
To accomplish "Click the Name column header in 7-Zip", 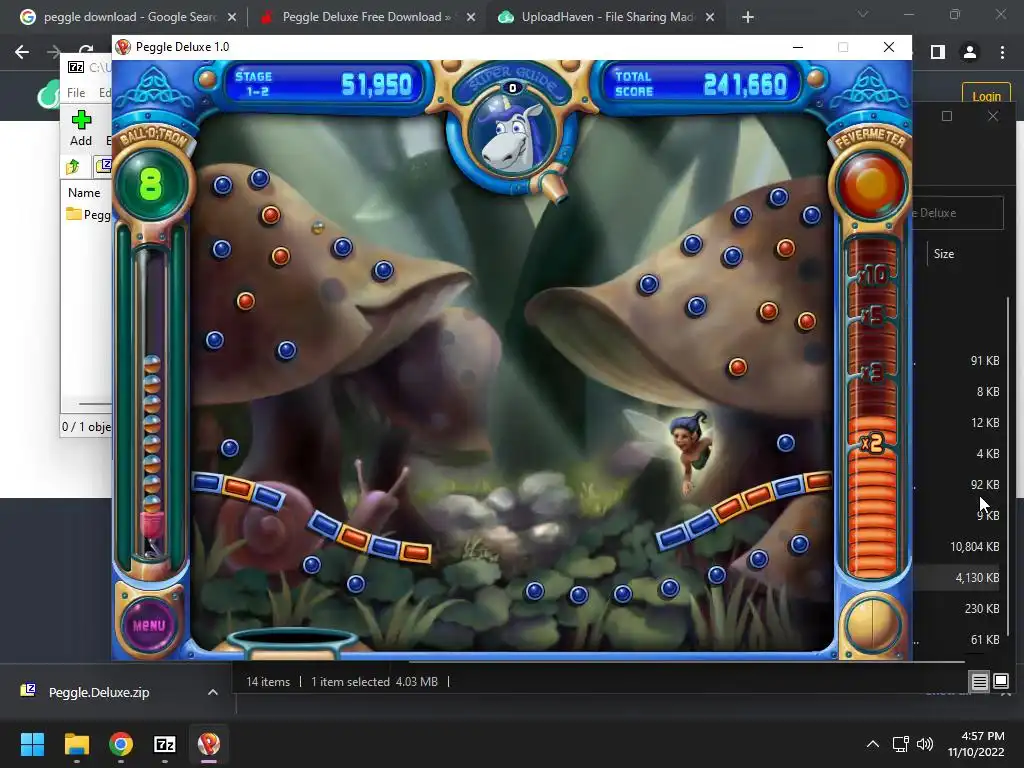I will click(x=84, y=193).
